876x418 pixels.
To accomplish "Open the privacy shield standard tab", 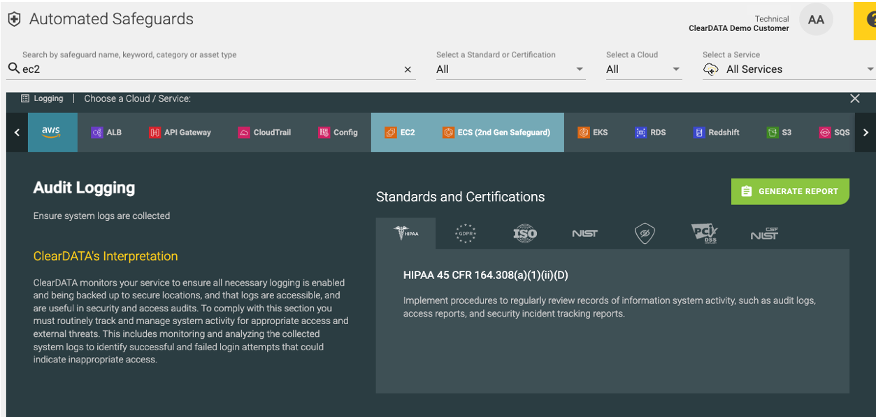I will pyautogui.click(x=645, y=234).
